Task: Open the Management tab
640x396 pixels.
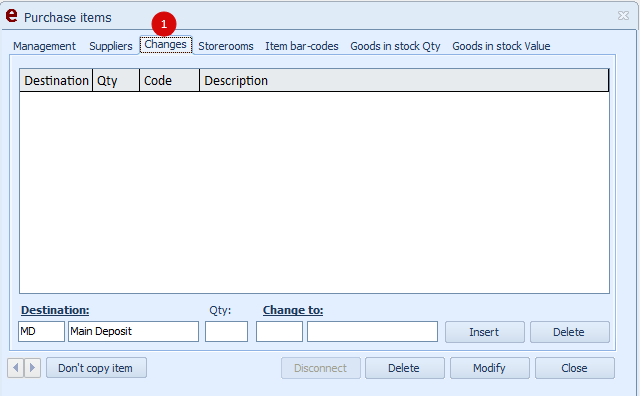Action: pyautogui.click(x=44, y=46)
